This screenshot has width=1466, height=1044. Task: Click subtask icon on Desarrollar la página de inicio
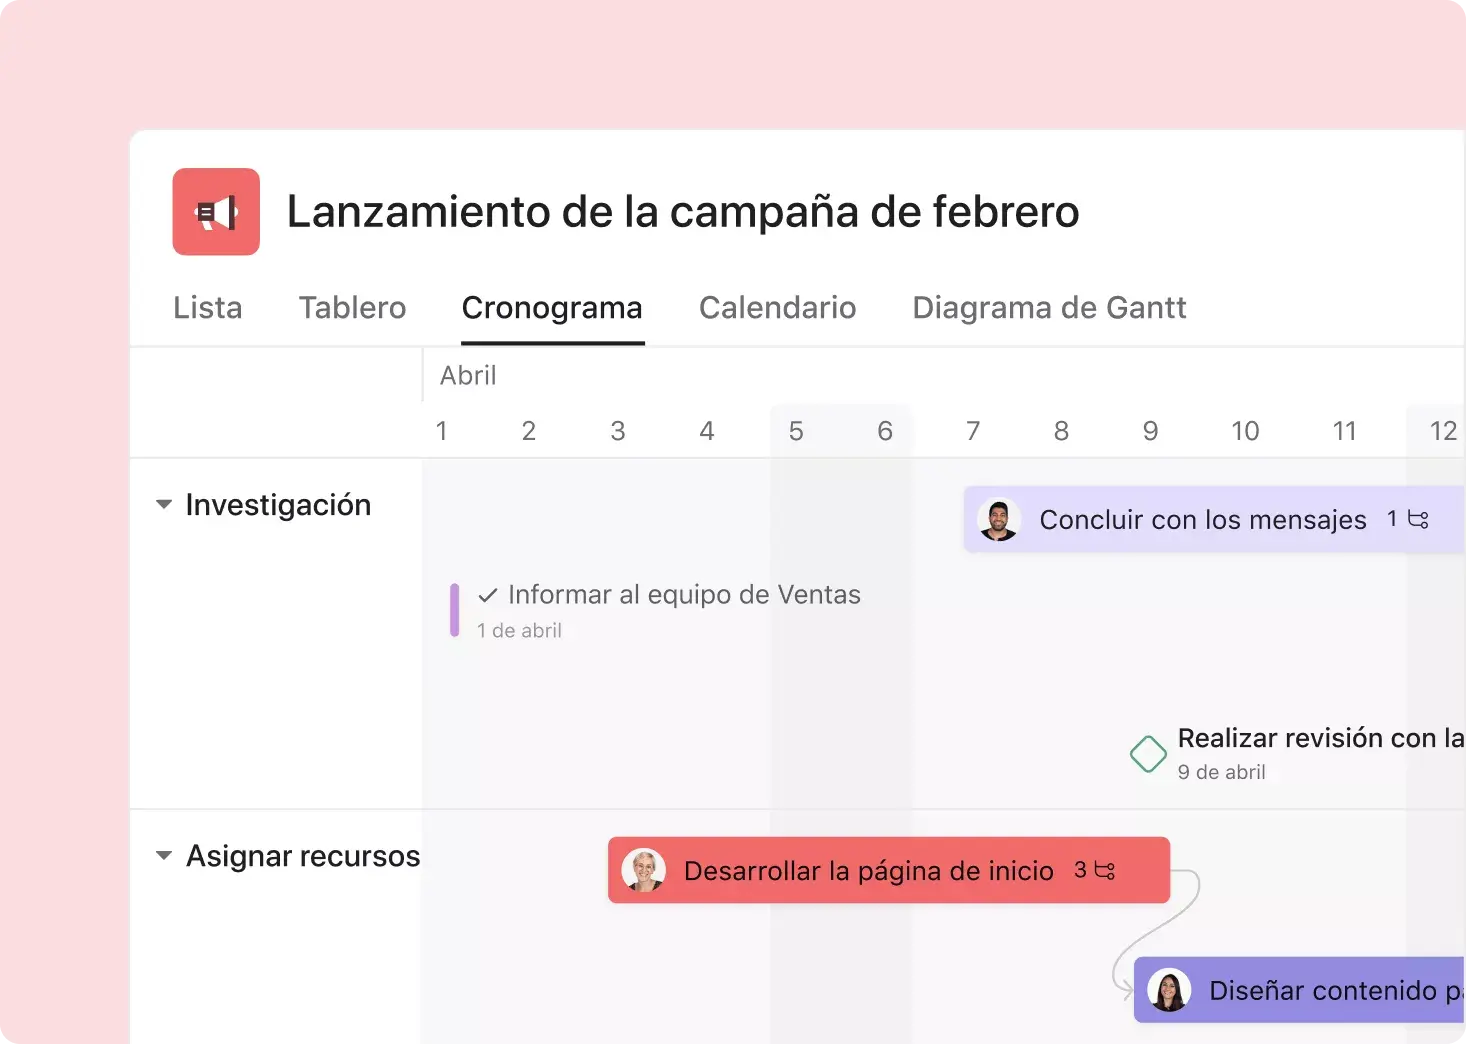[1105, 870]
